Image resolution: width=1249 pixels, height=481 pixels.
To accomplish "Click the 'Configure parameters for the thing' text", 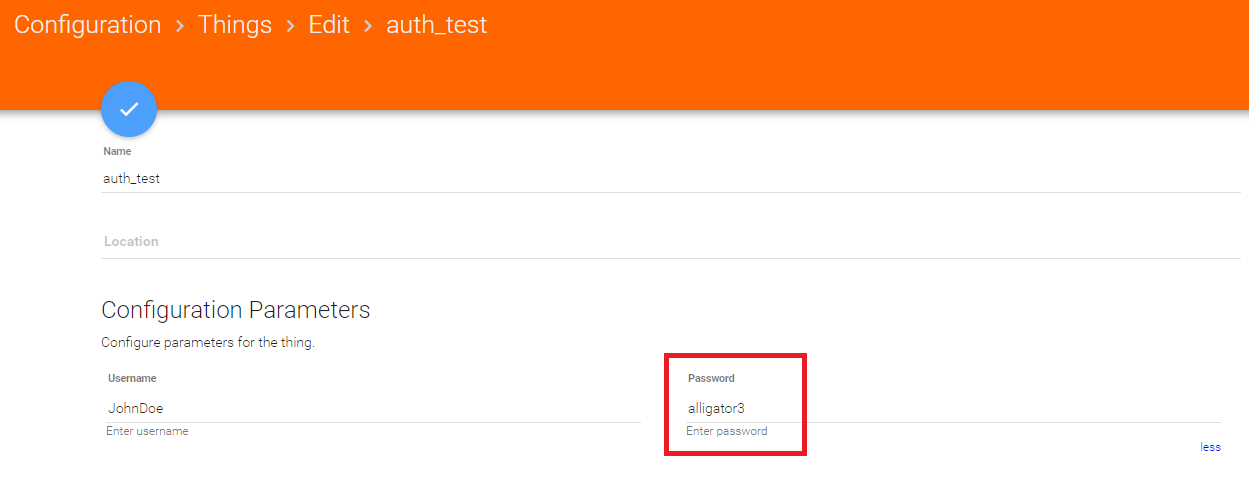I will click(208, 343).
